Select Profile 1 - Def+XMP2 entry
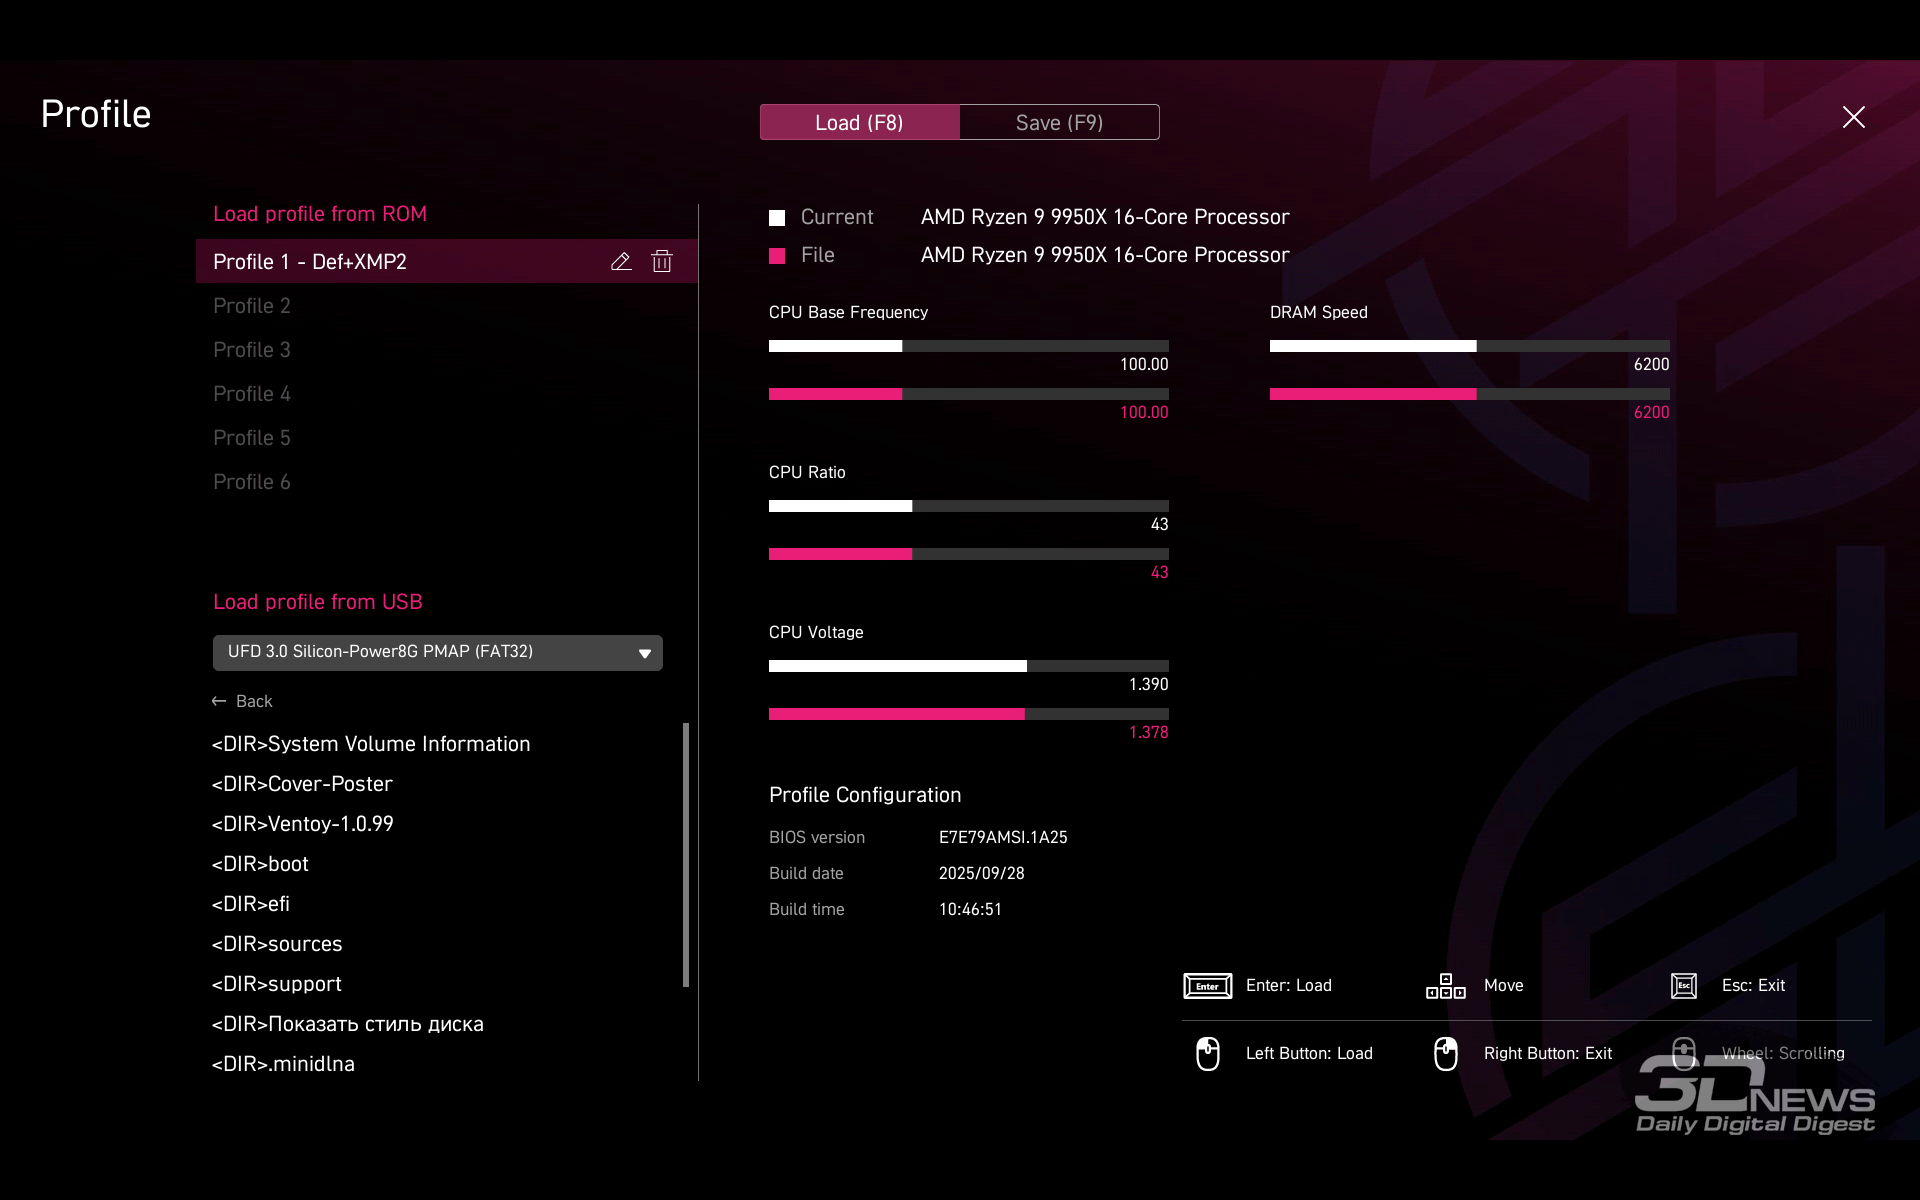 coord(310,262)
